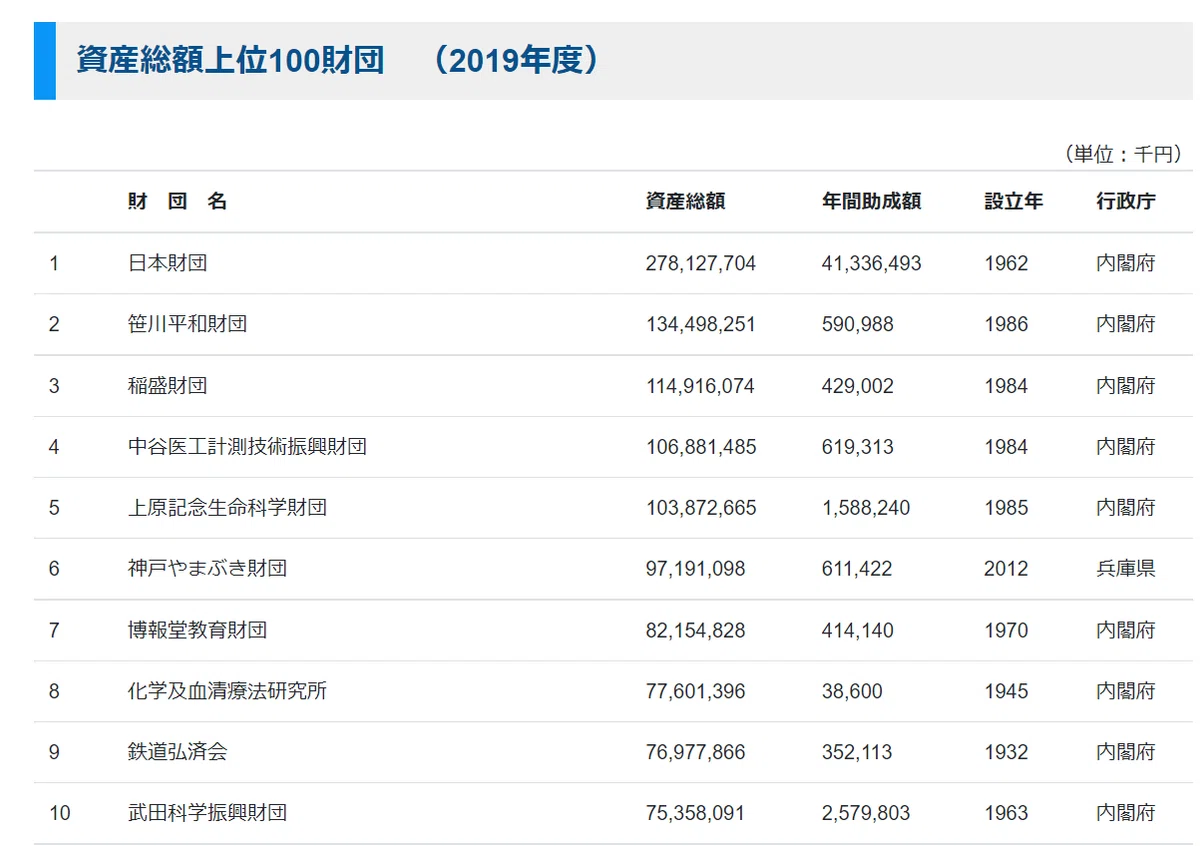Click 内閣府 in the 武田科学振興財団 row
Screen dimensions: 1200x846
pos(1125,813)
